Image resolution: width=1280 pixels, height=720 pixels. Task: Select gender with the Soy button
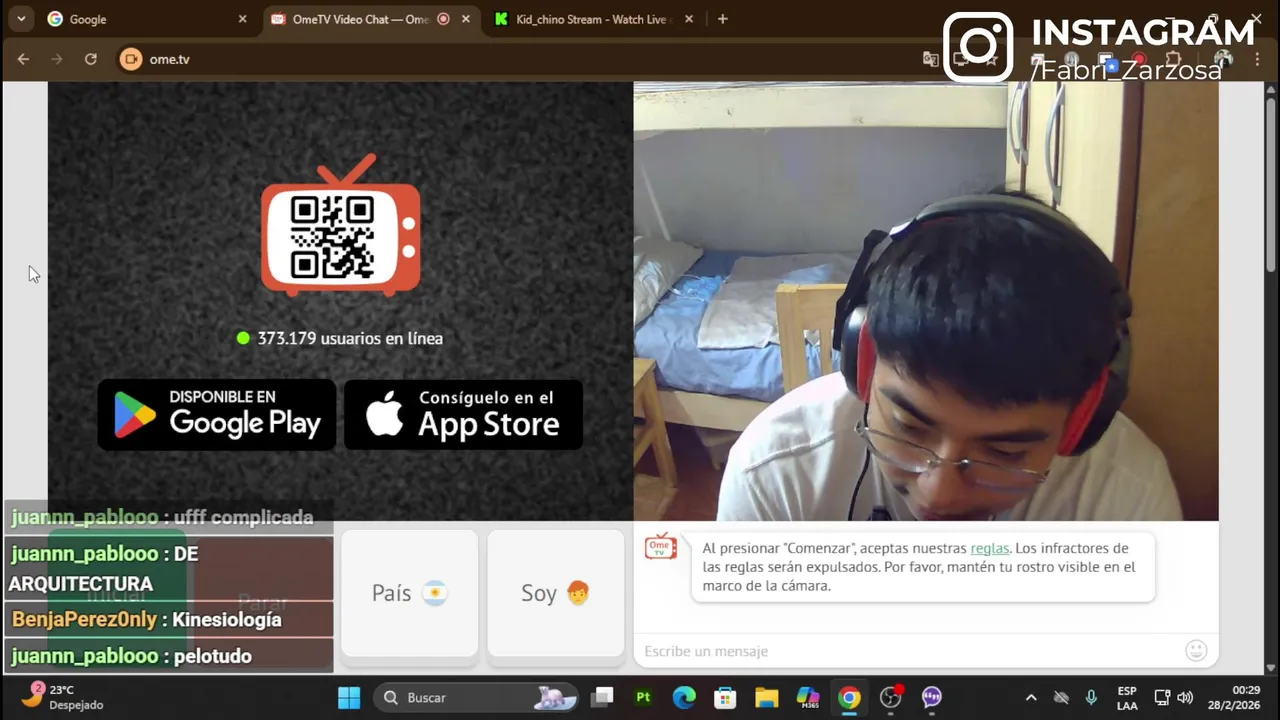[556, 593]
